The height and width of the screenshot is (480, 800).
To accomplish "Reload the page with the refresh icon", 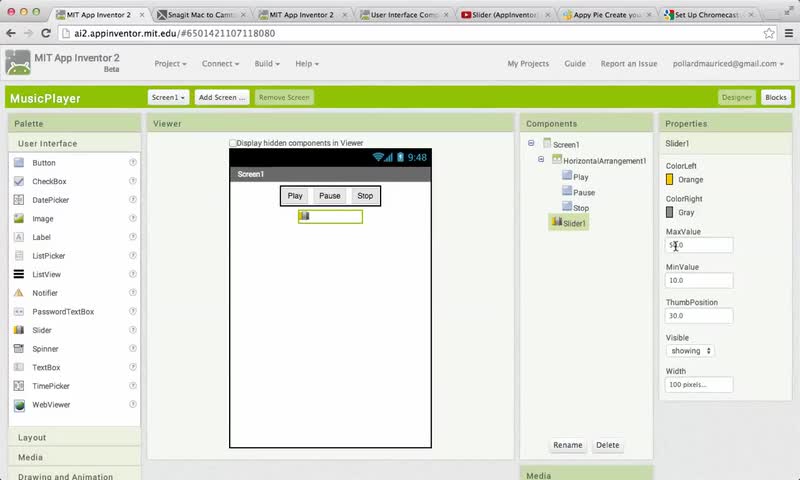I will (x=46, y=33).
